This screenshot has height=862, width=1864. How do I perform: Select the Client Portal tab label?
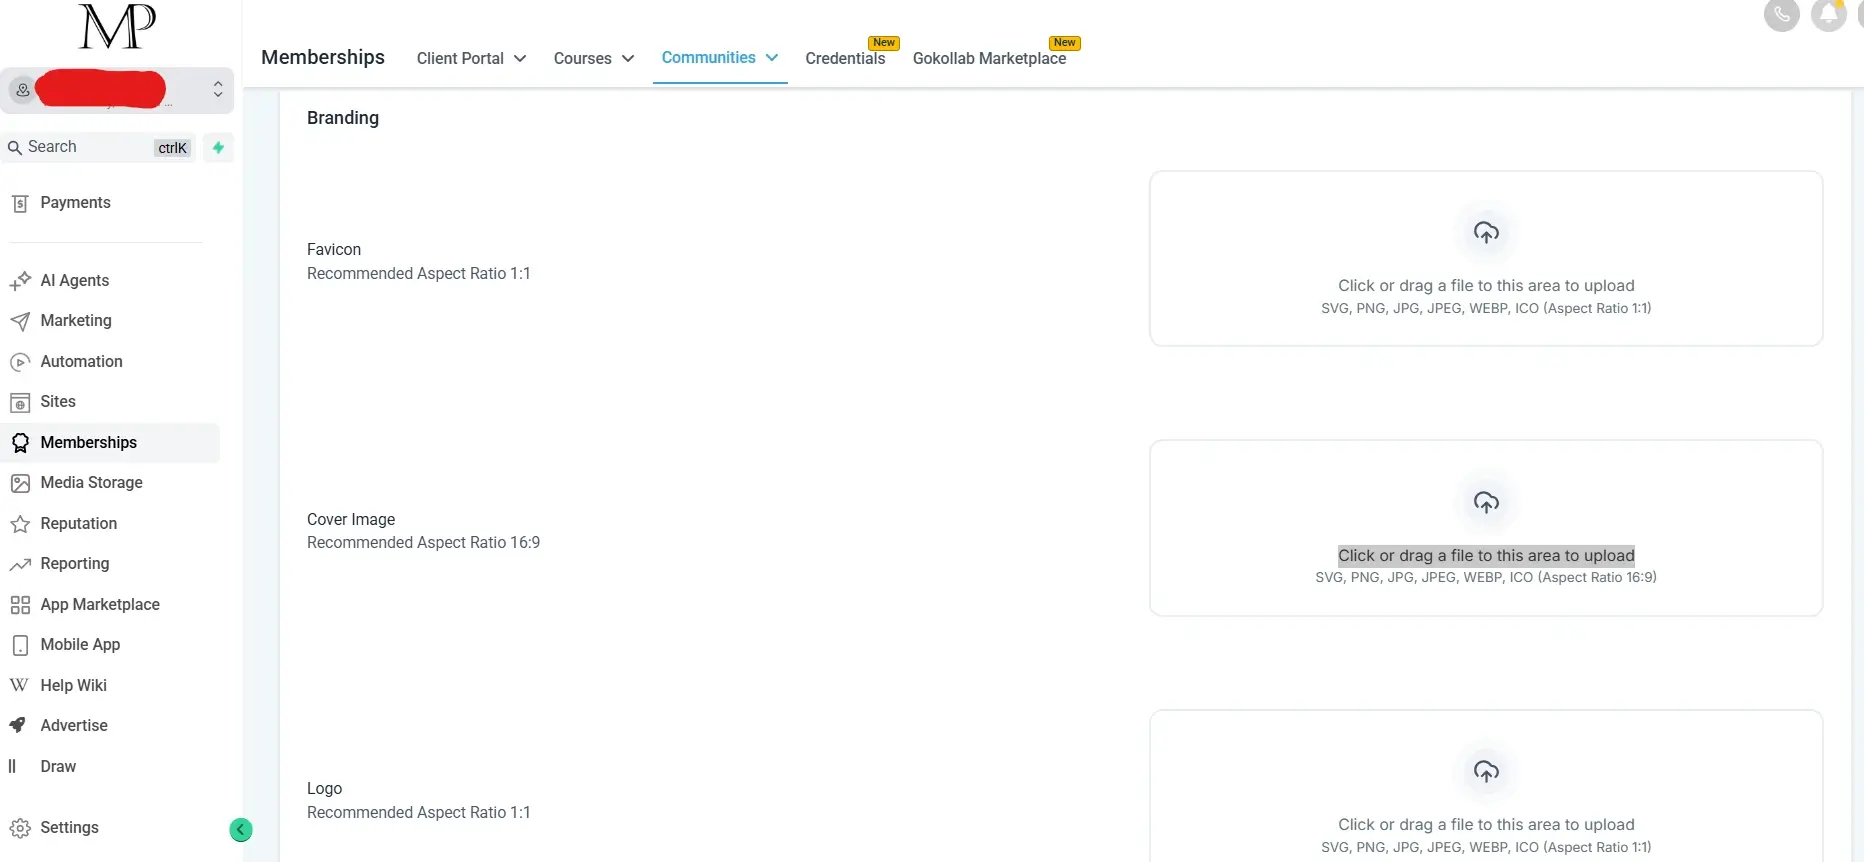[460, 59]
